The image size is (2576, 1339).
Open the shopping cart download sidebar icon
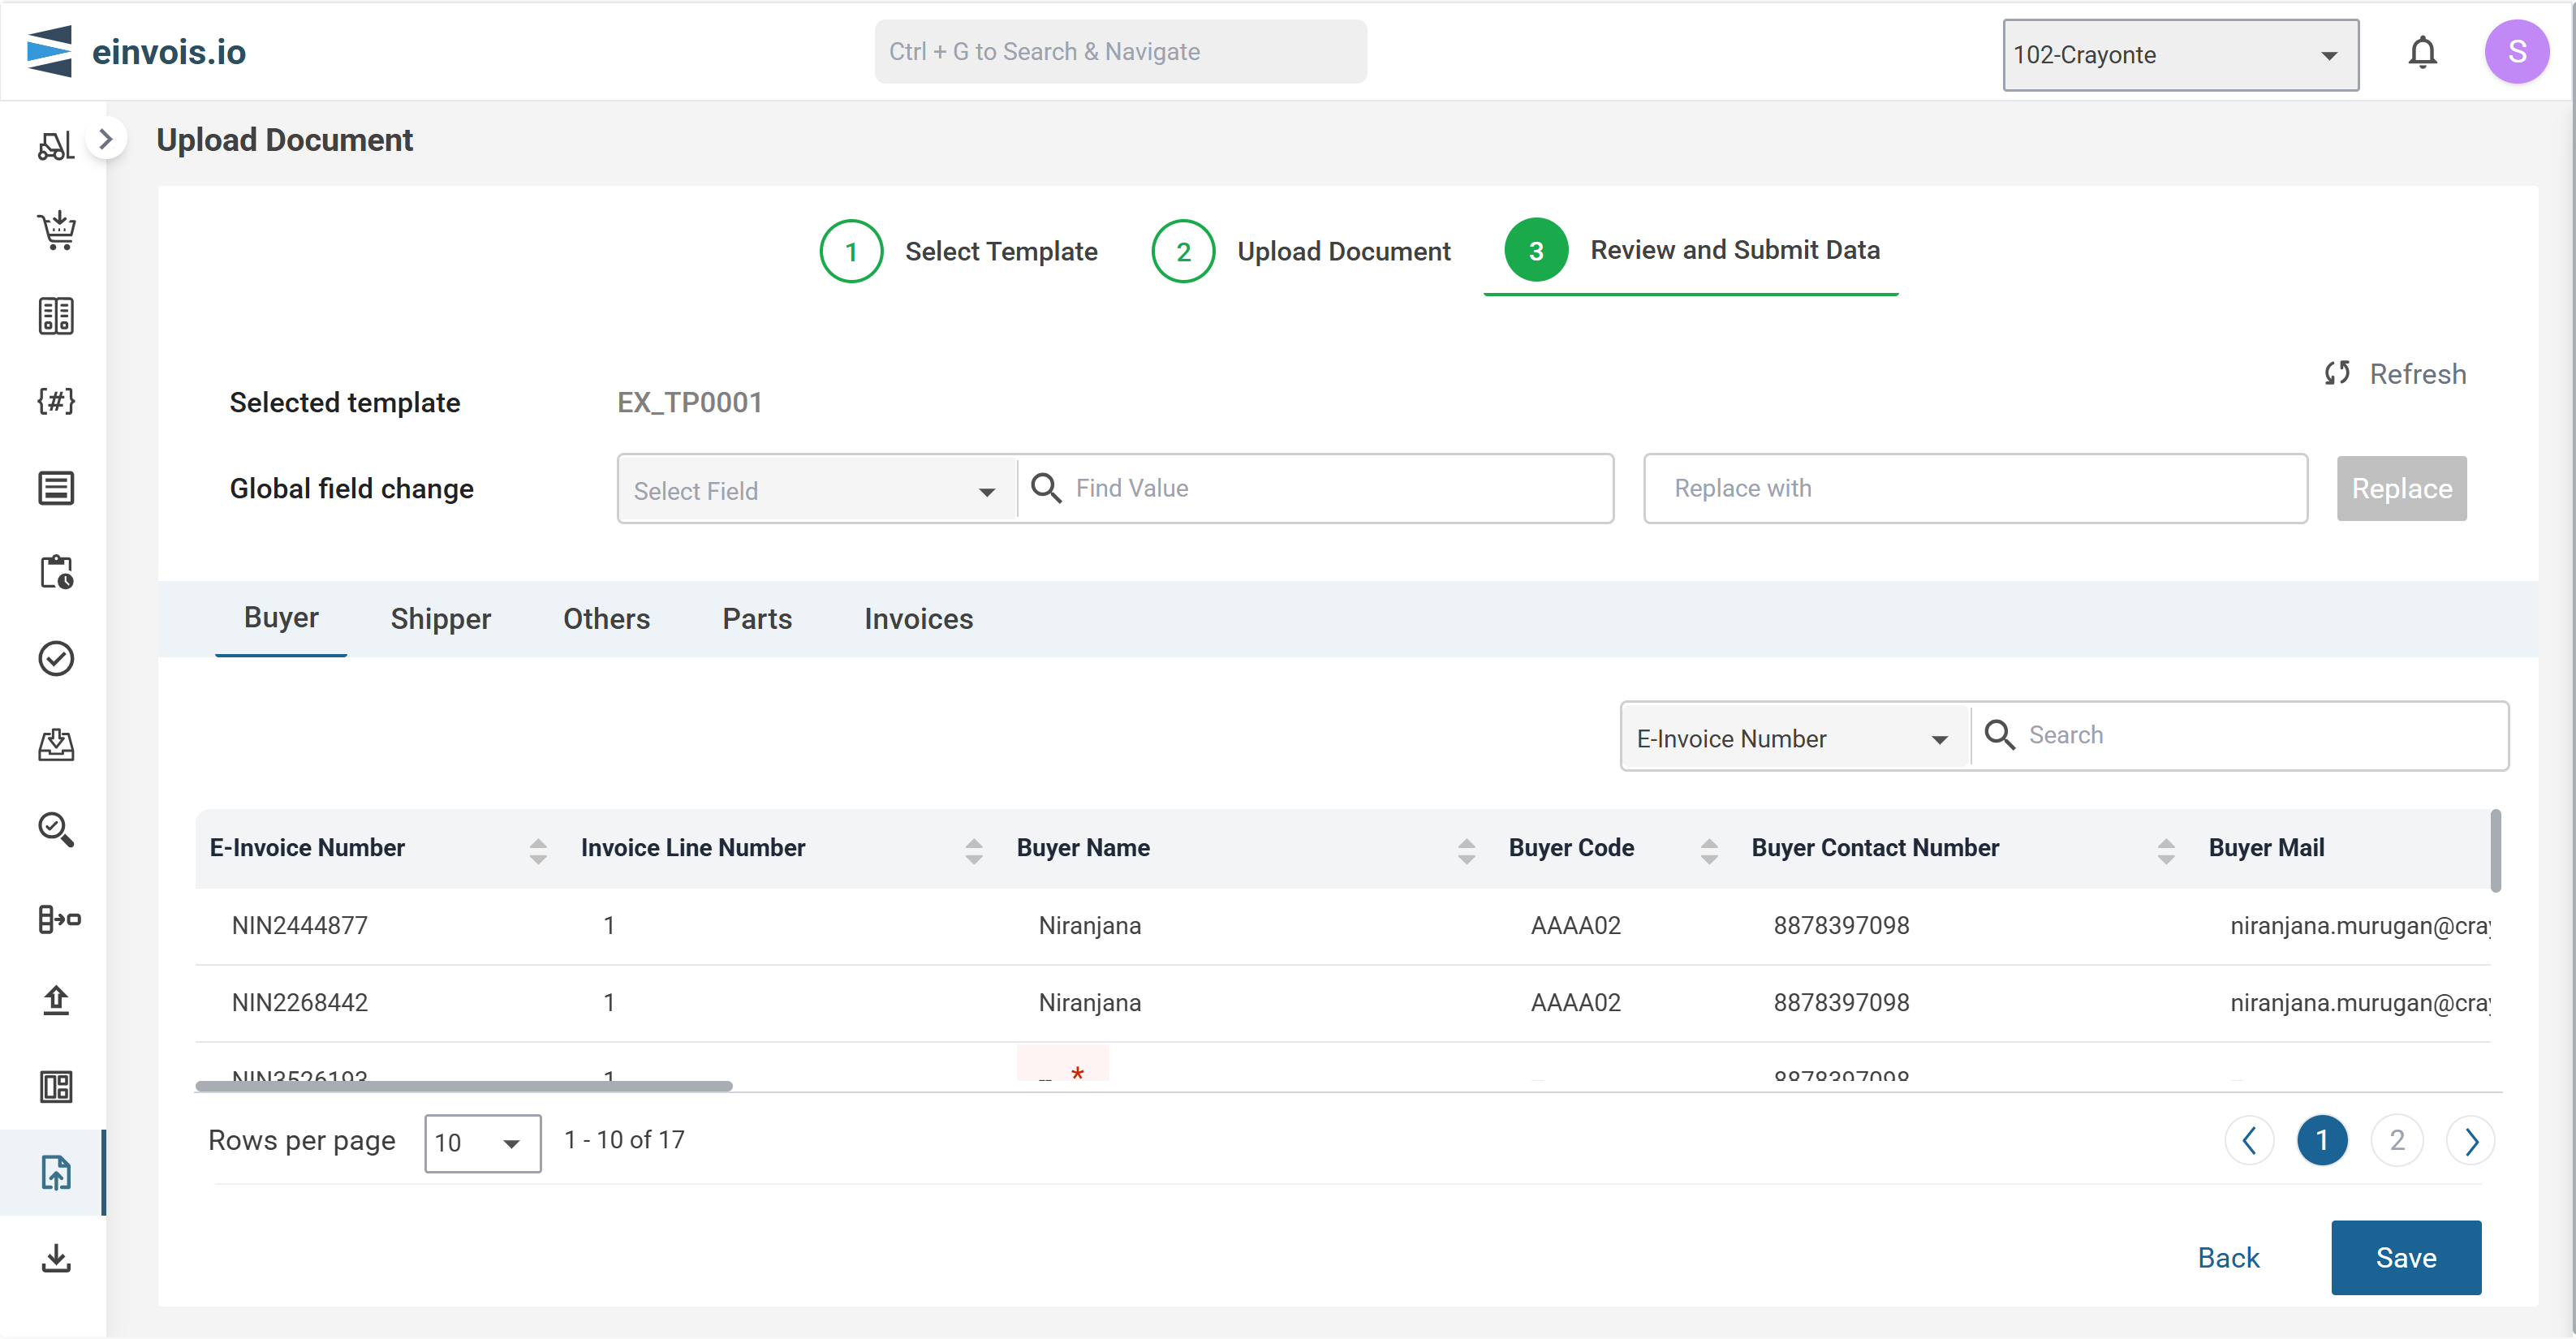click(57, 230)
